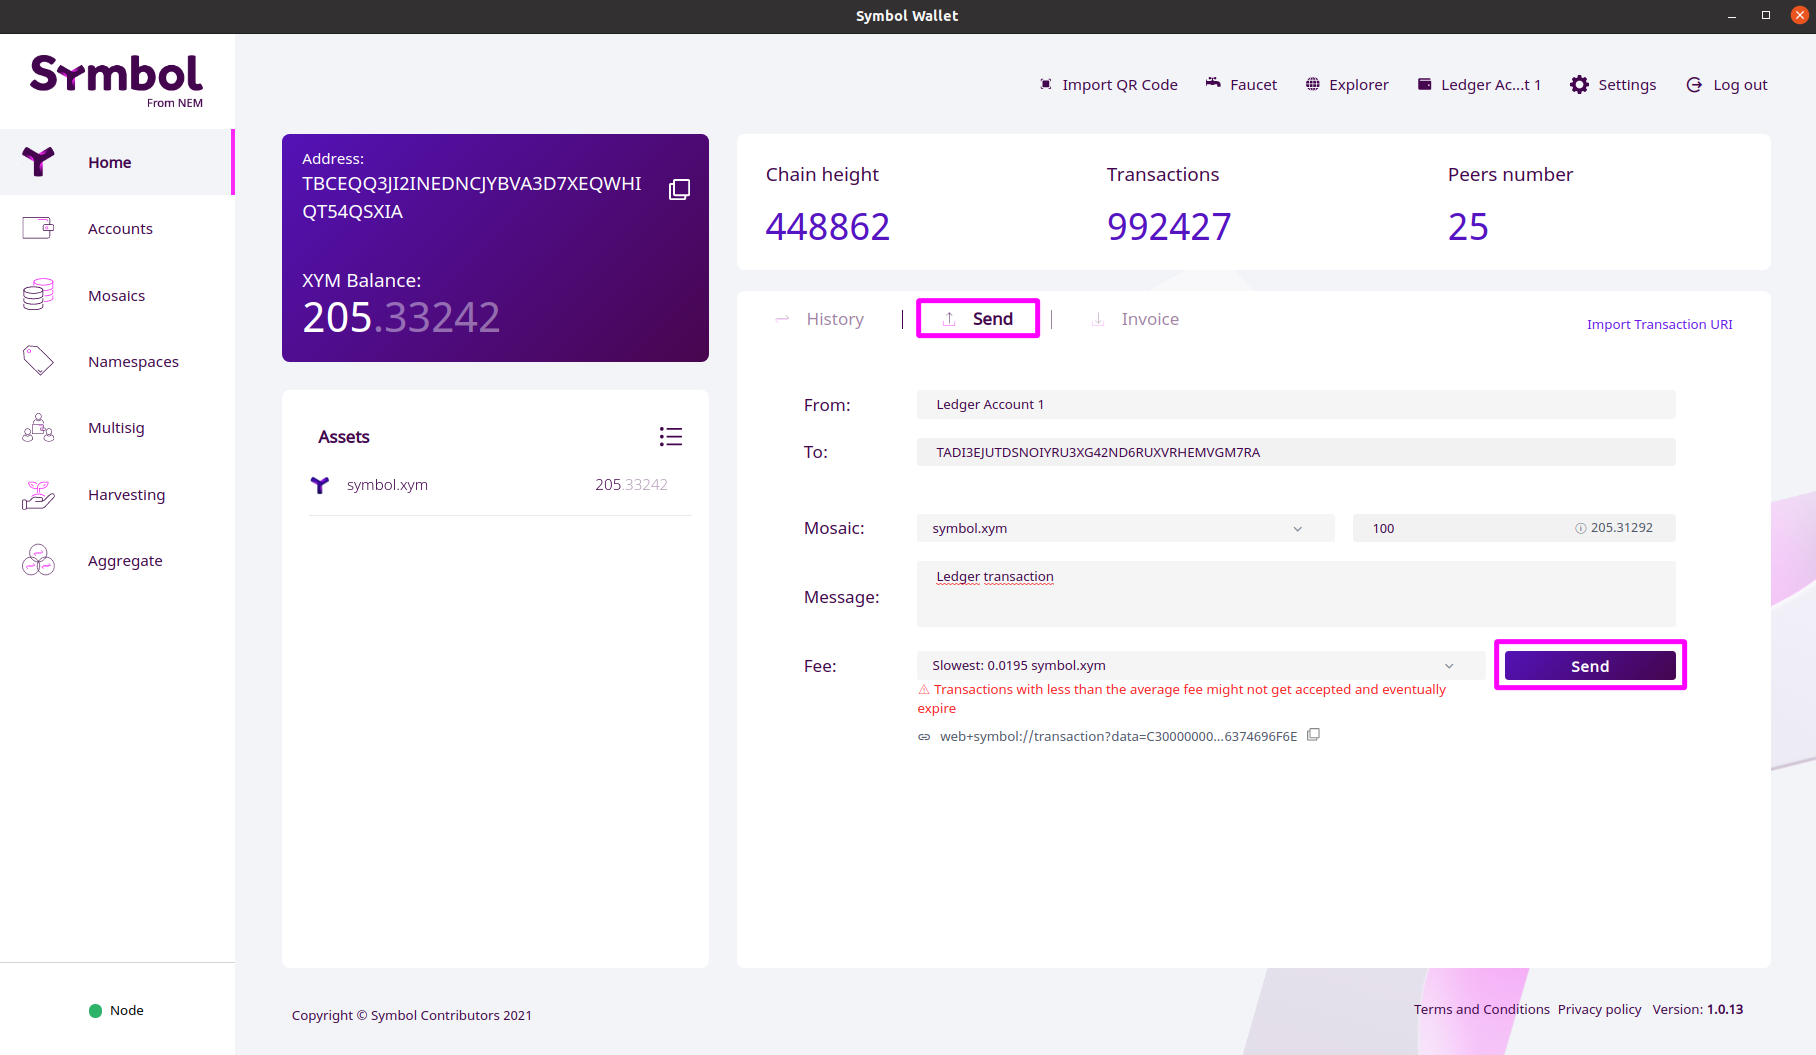Open Mosaics via coin stack icon

pos(38,295)
